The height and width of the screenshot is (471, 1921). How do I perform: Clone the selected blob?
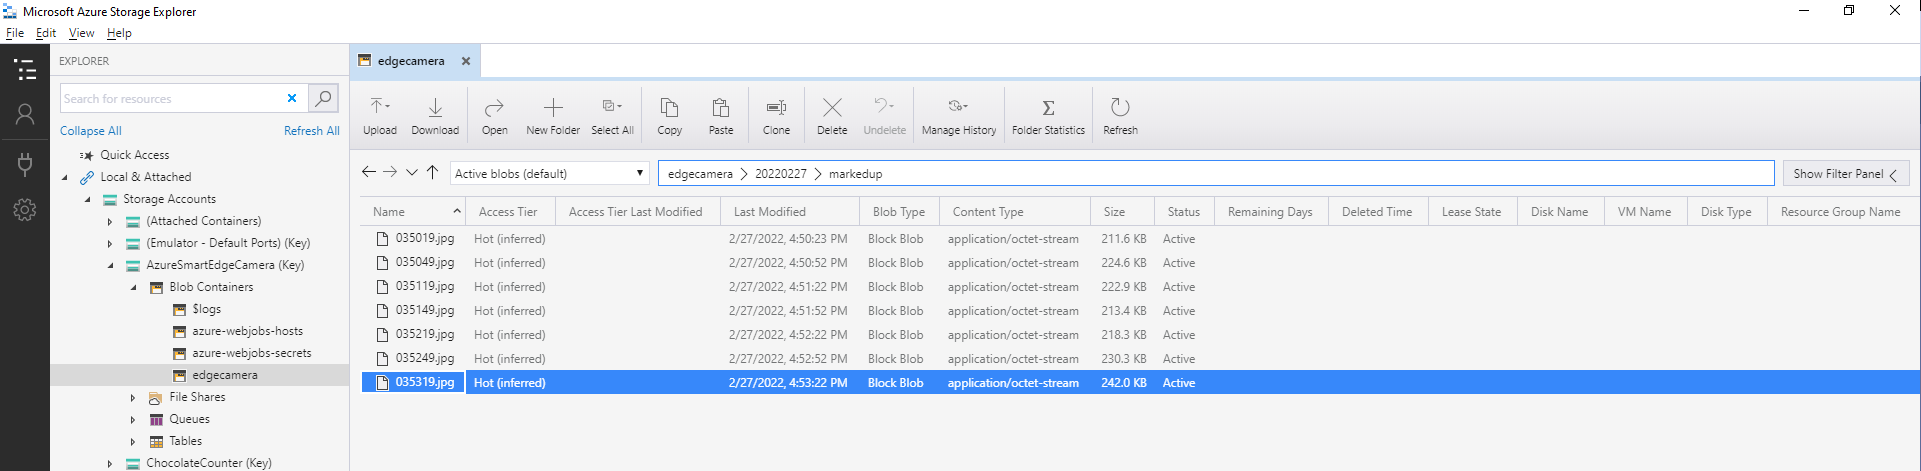click(x=776, y=116)
